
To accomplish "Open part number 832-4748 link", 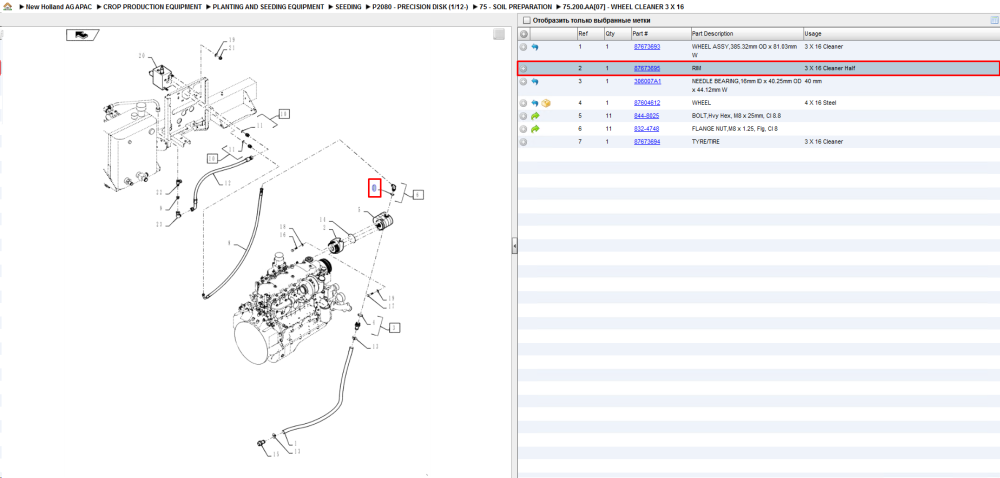I will (x=645, y=129).
